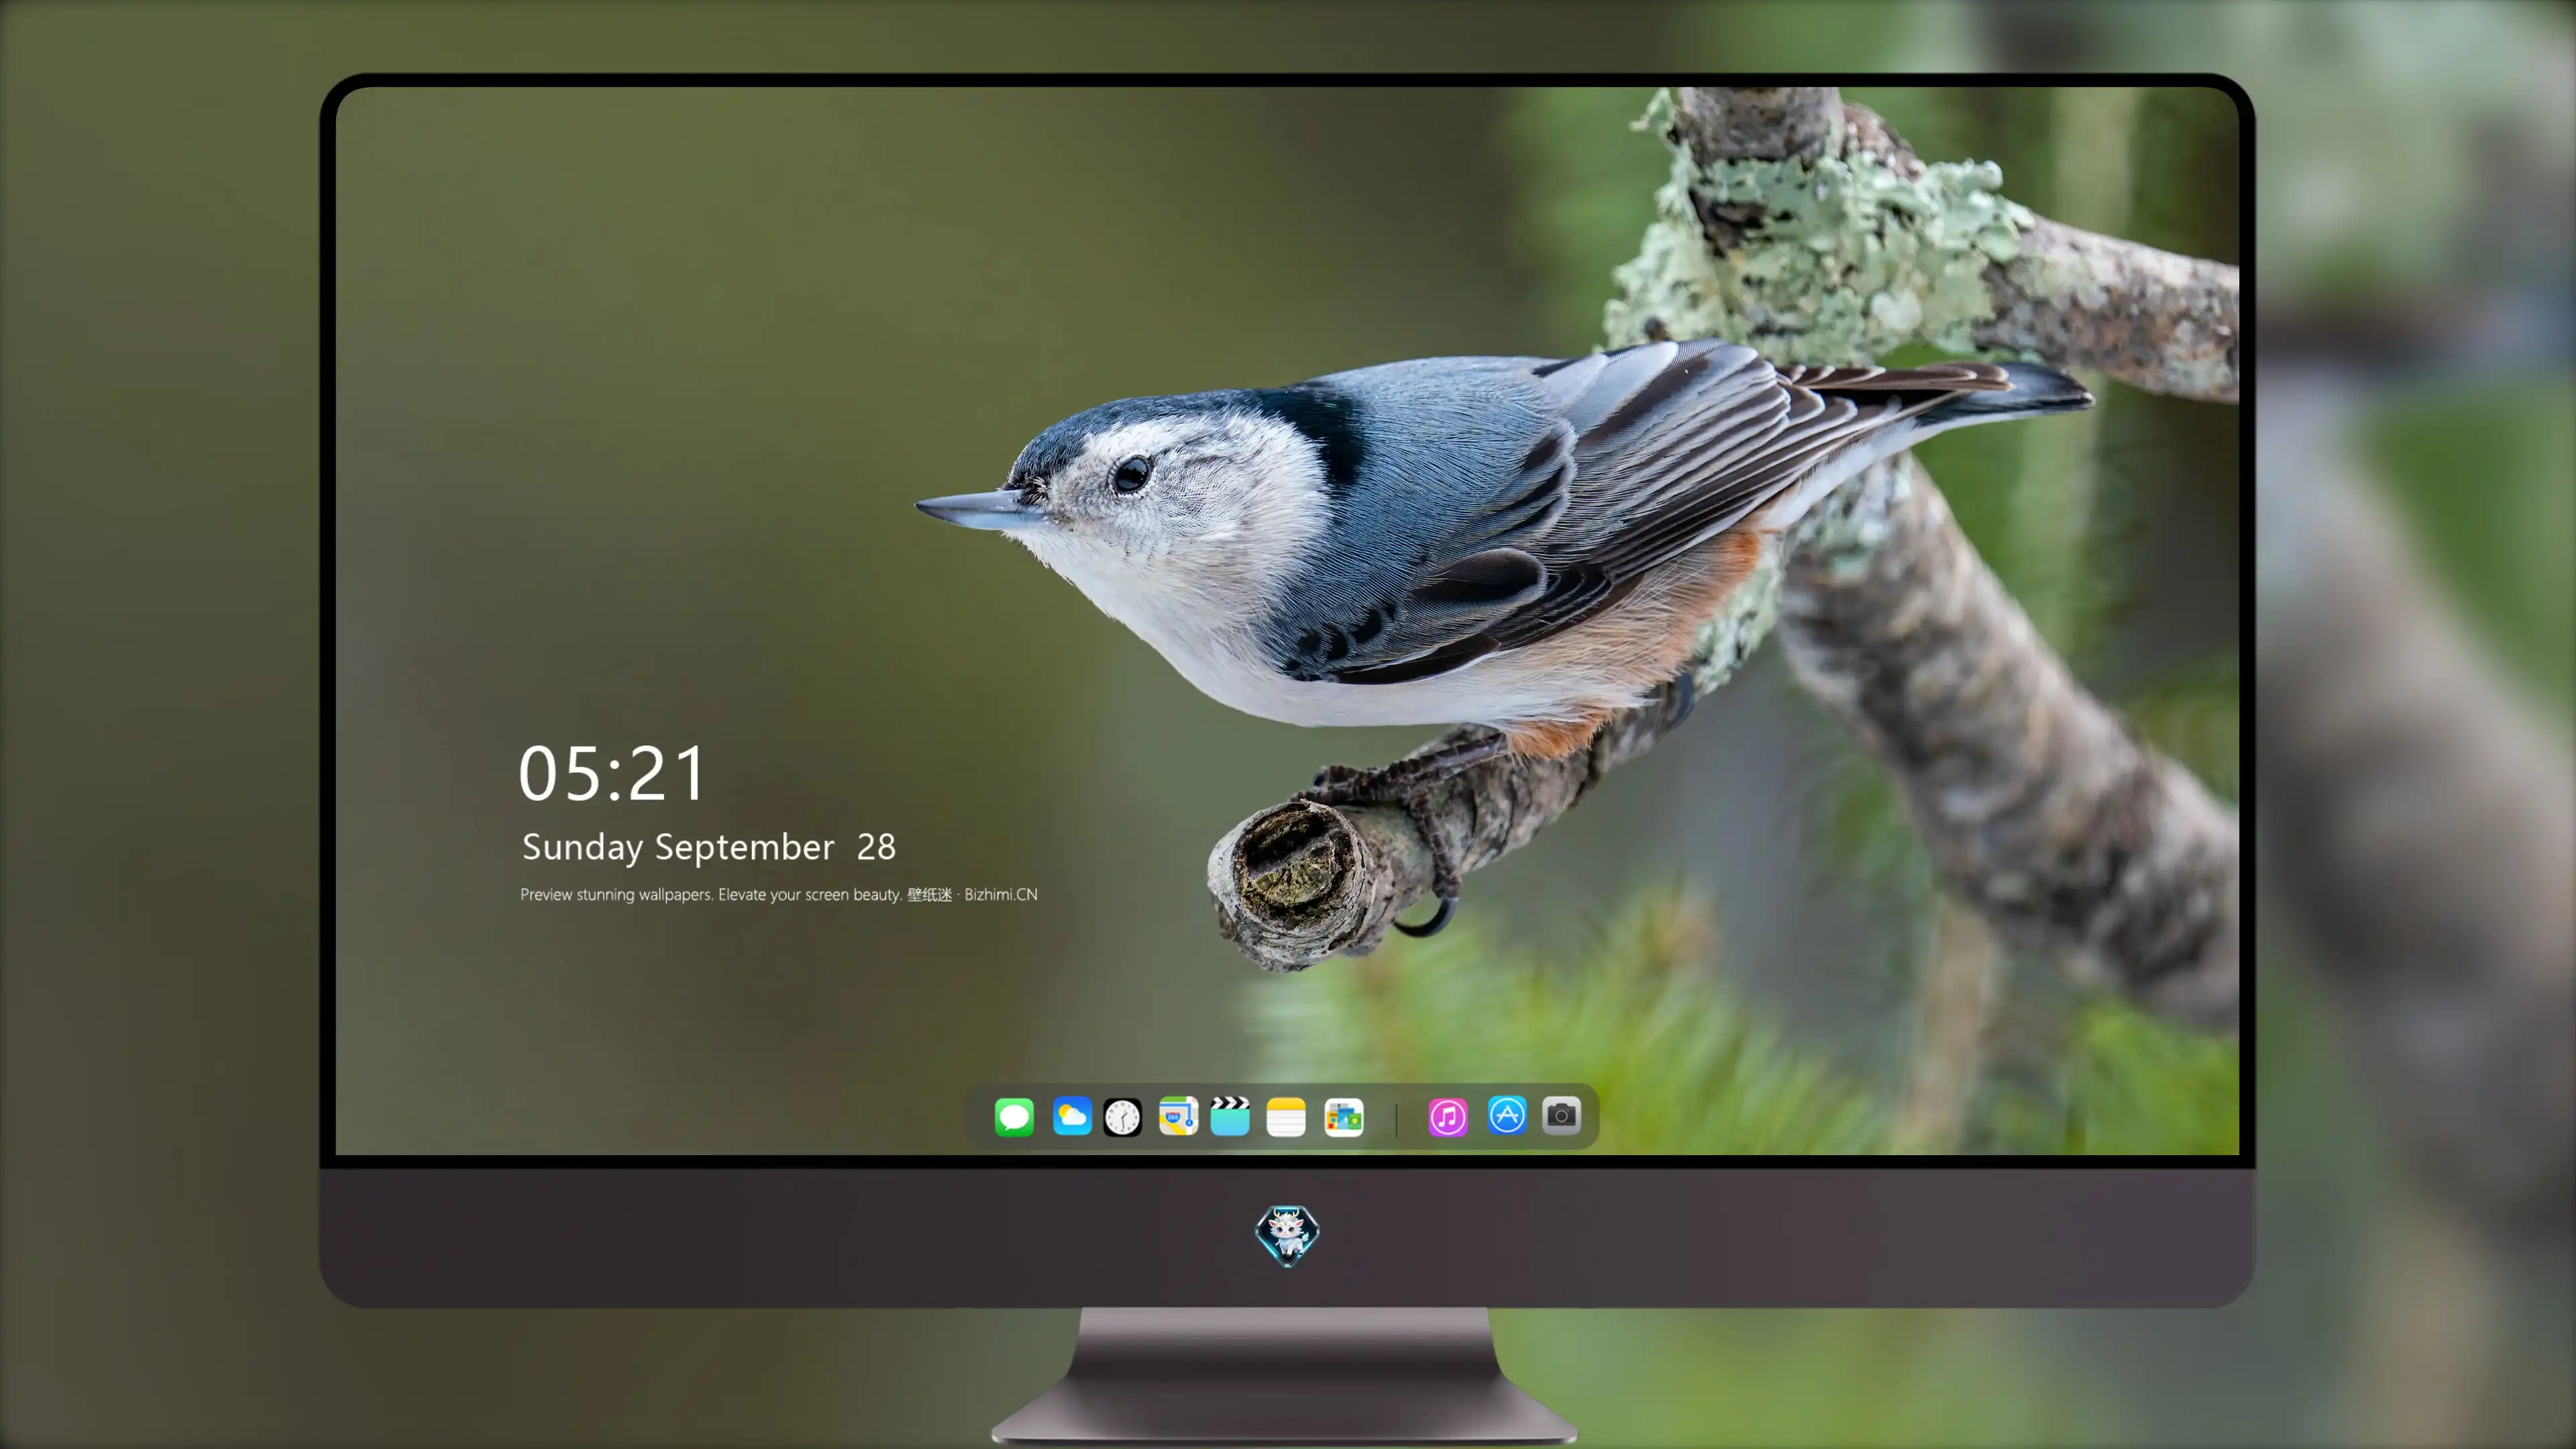Open the Clock app in the dock
The width and height of the screenshot is (2576, 1449).
[x=1122, y=1117]
